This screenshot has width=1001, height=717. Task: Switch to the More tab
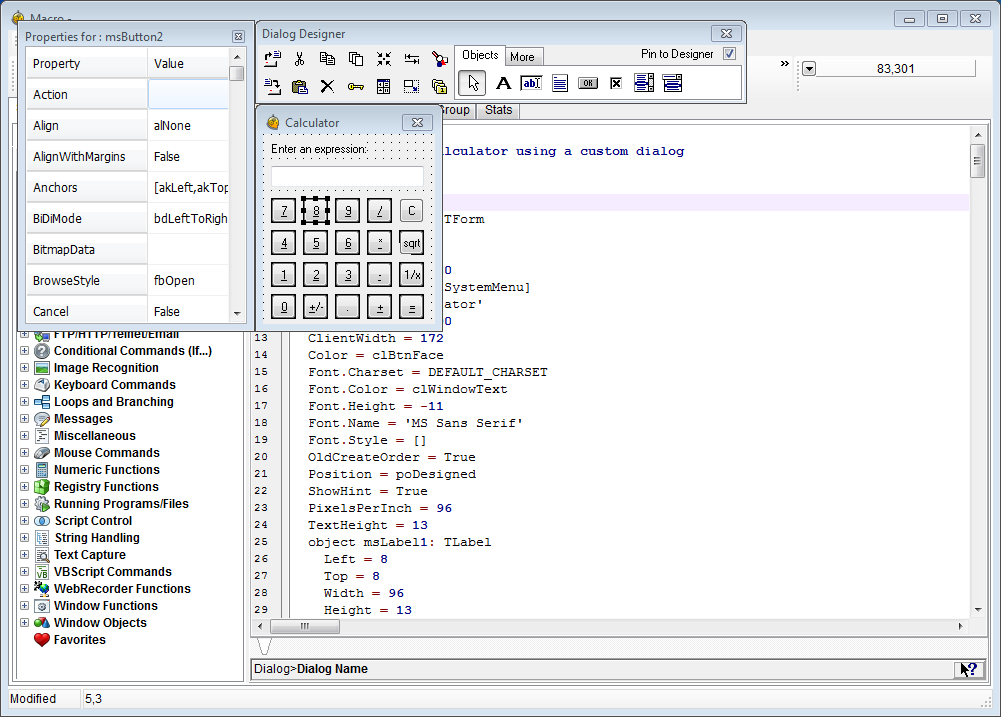[x=522, y=57]
